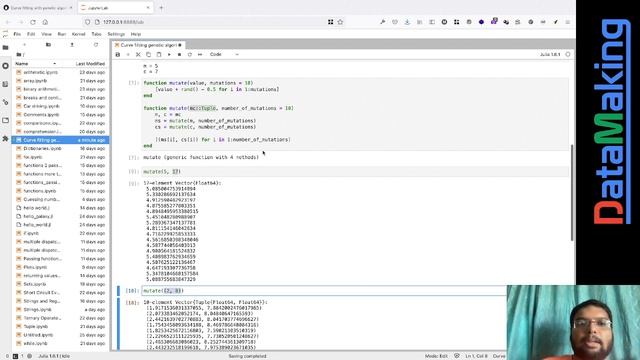This screenshot has height=360, width=640.
Task: Click the Julia 1.8.1 kernel name
Action: (x=550, y=54)
